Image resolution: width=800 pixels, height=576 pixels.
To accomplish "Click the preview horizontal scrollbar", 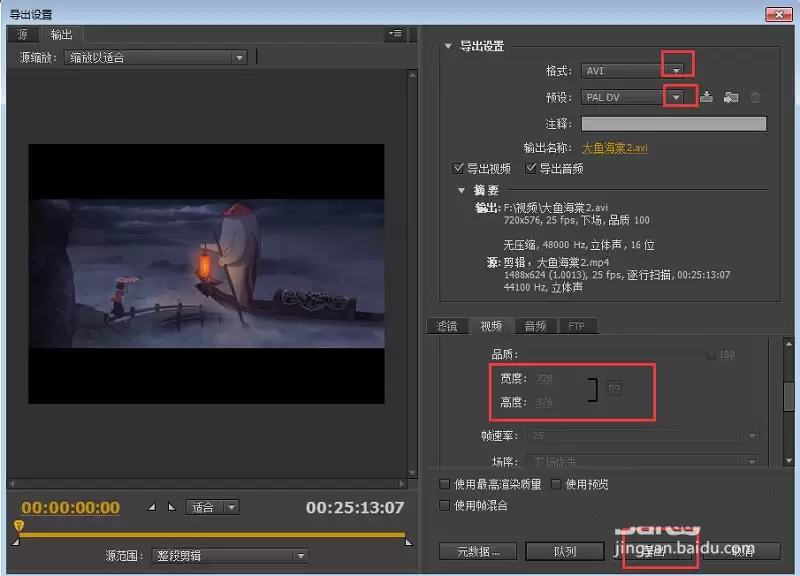I will pos(207,483).
